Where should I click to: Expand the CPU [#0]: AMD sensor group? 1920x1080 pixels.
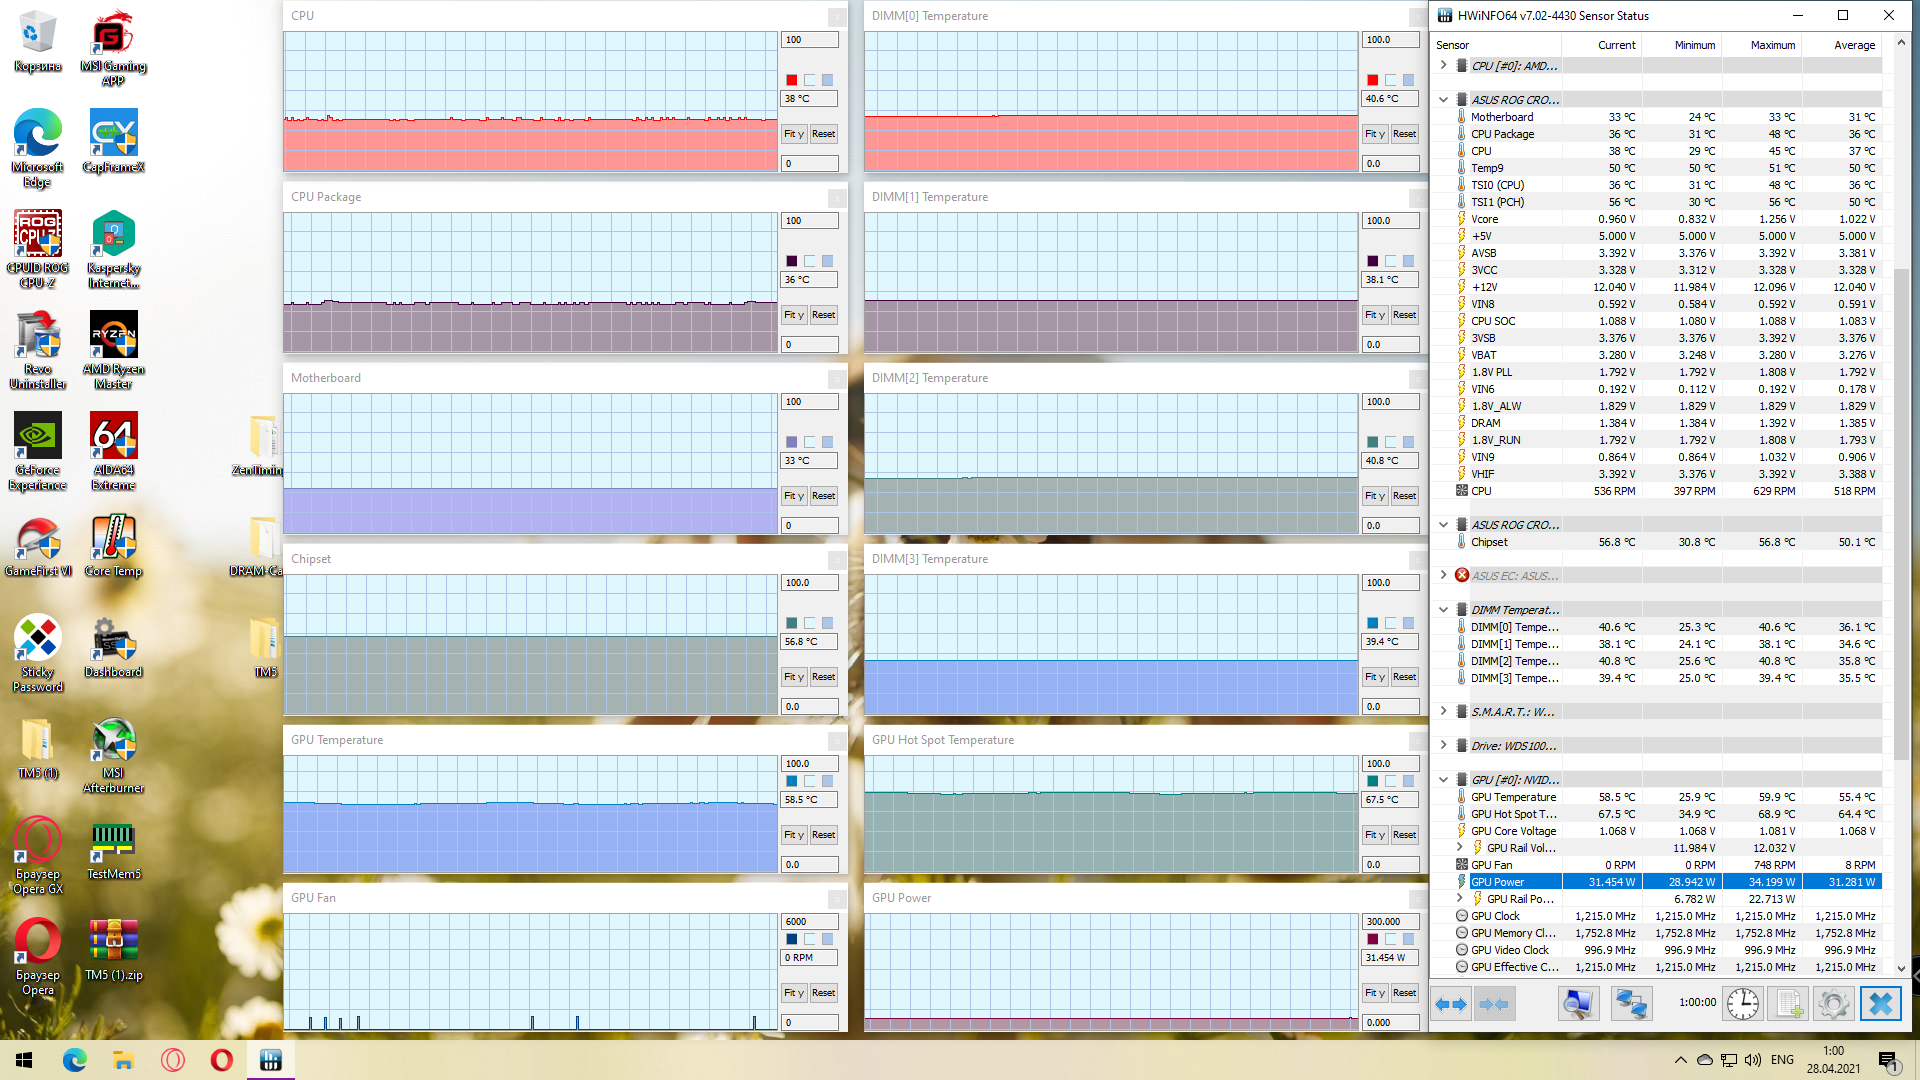(1443, 66)
